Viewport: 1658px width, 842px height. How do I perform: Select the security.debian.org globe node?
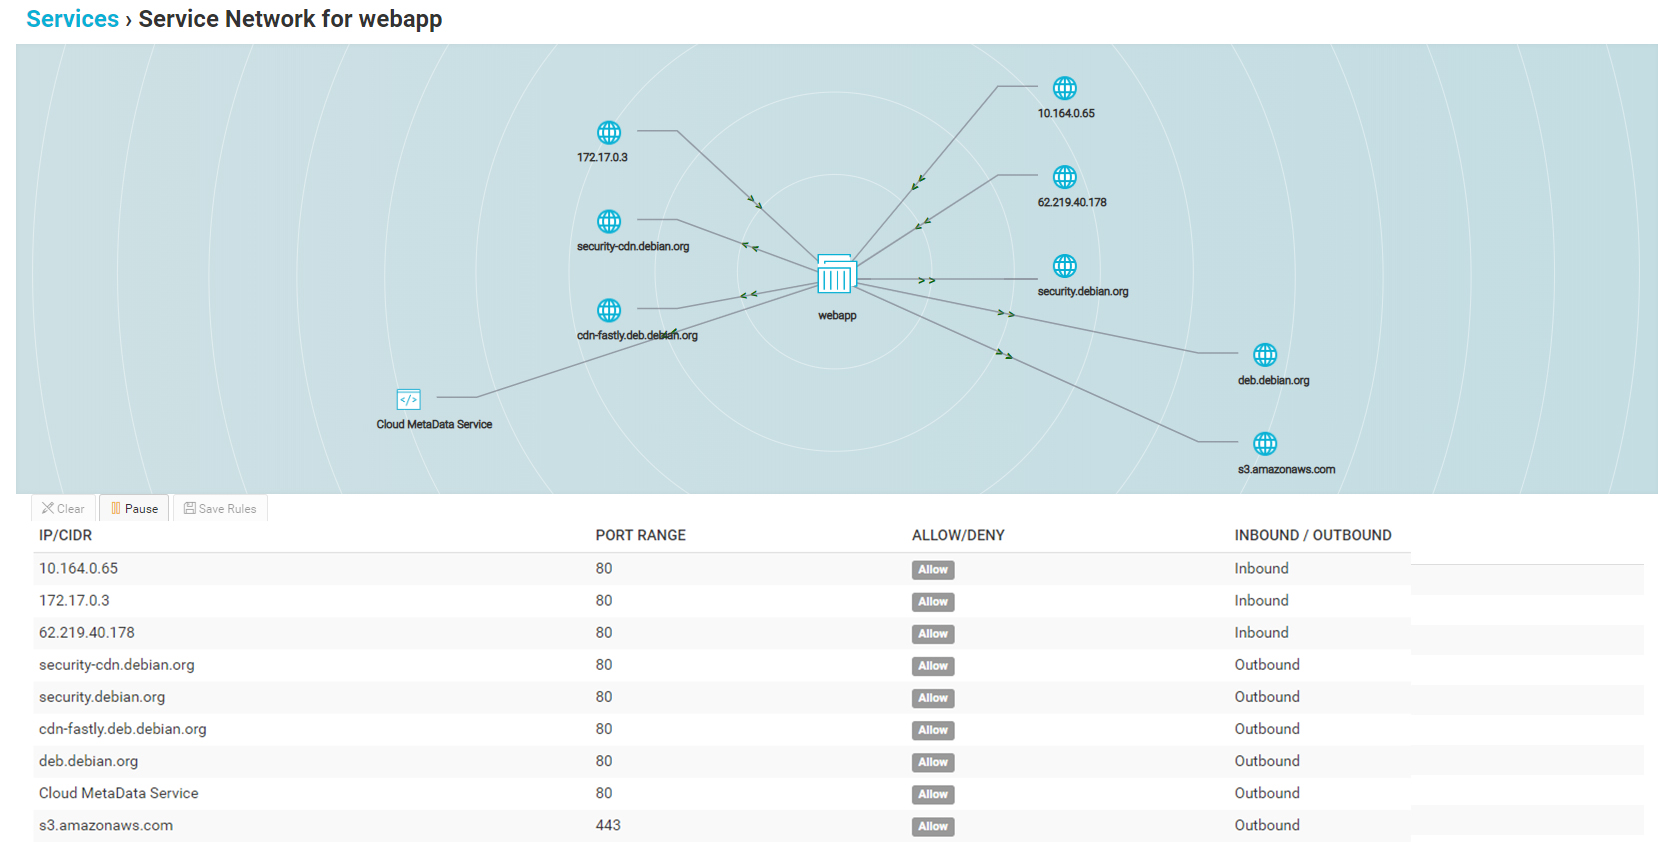(1065, 266)
